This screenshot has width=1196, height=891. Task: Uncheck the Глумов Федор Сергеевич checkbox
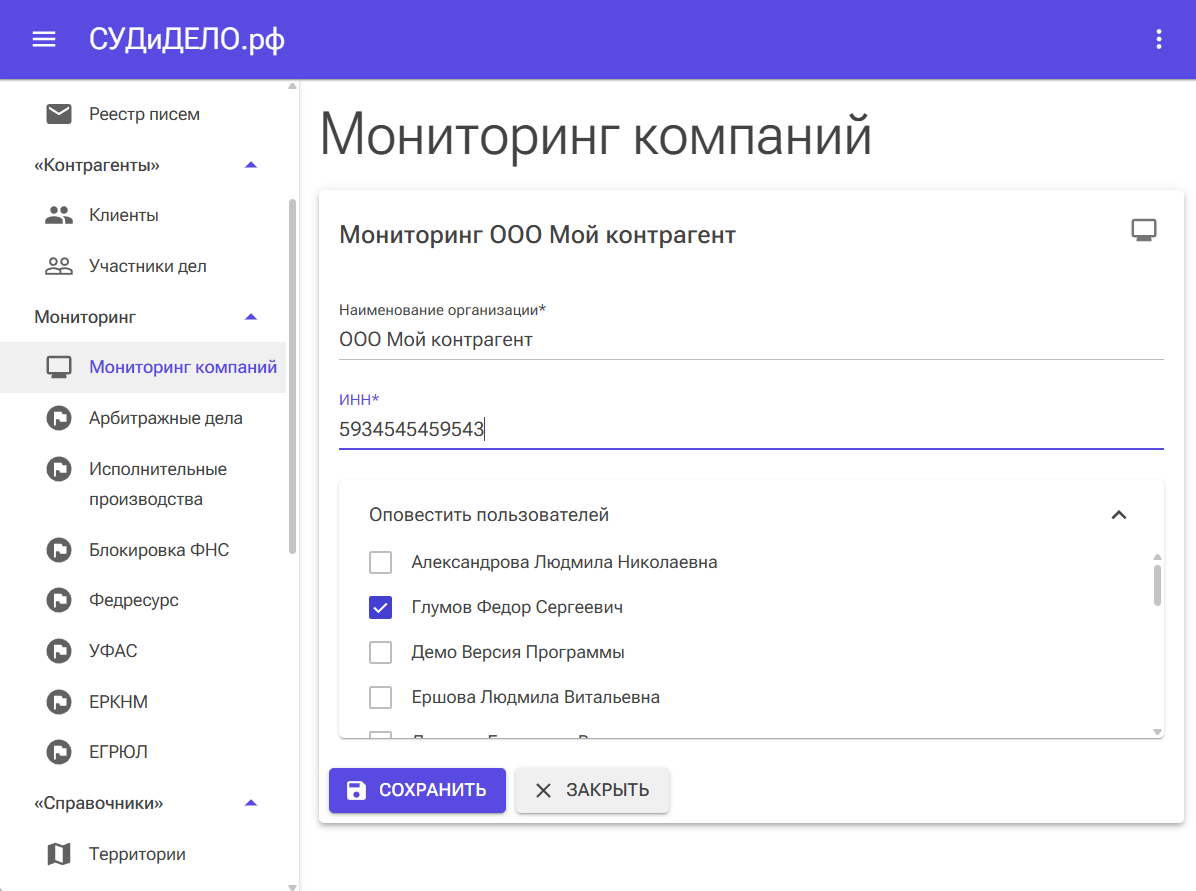click(x=380, y=607)
